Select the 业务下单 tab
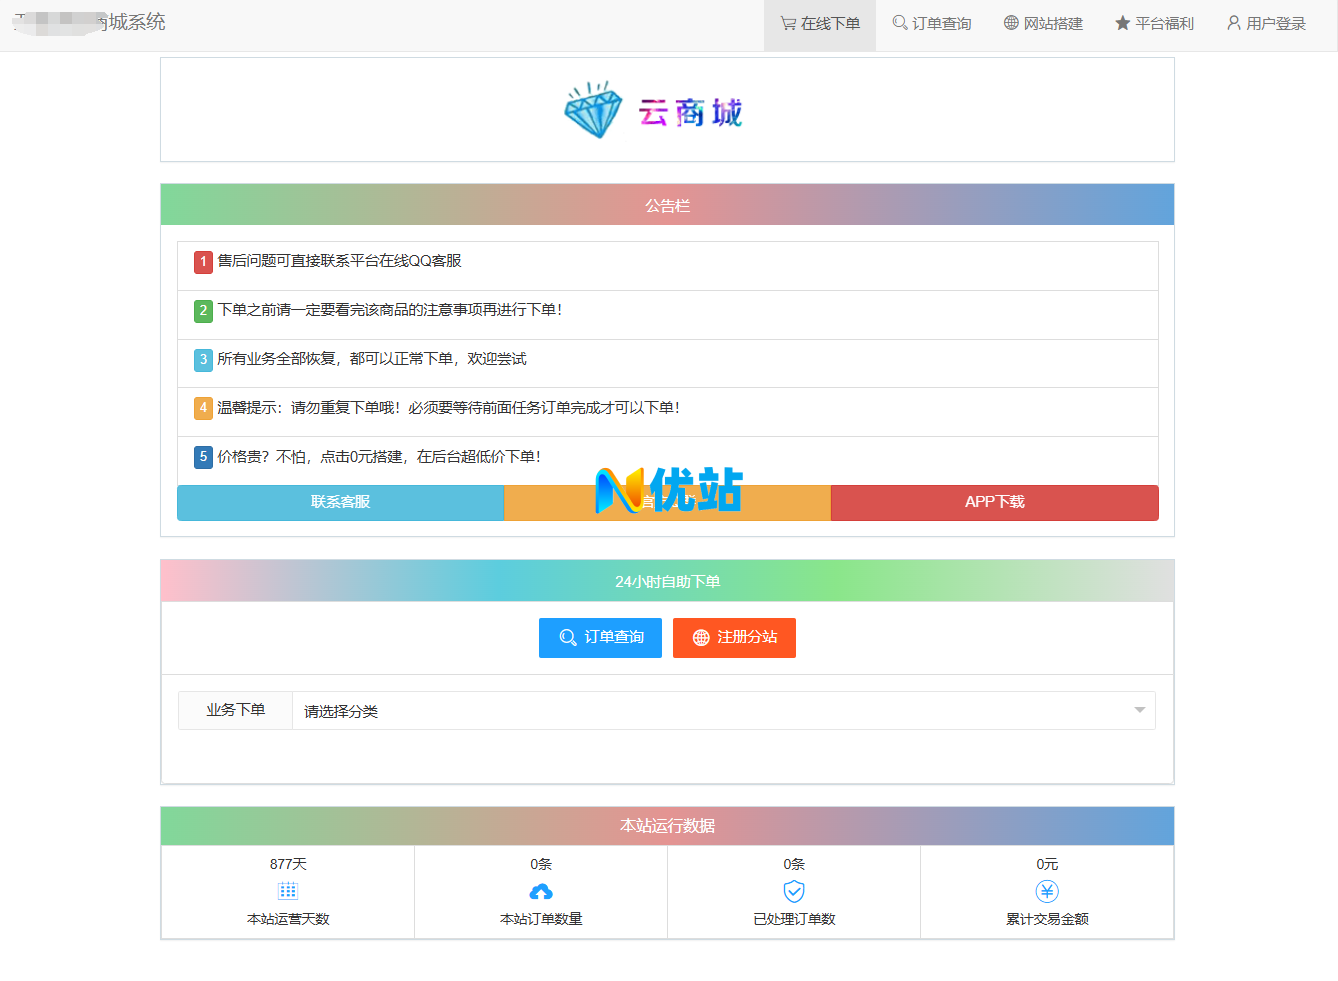This screenshot has height=981, width=1338. (x=234, y=710)
